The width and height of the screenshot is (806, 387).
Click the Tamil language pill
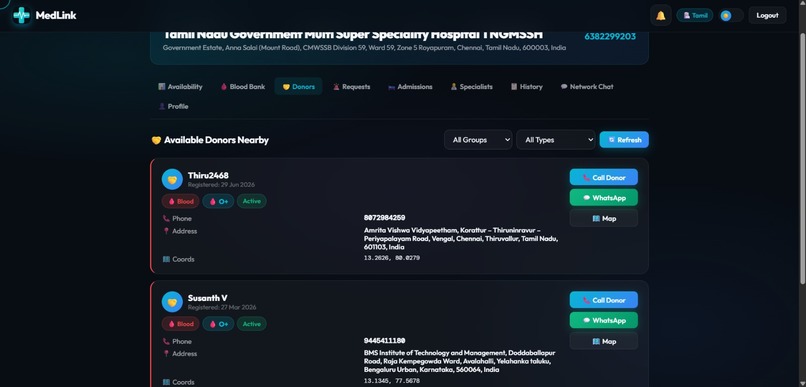click(694, 15)
